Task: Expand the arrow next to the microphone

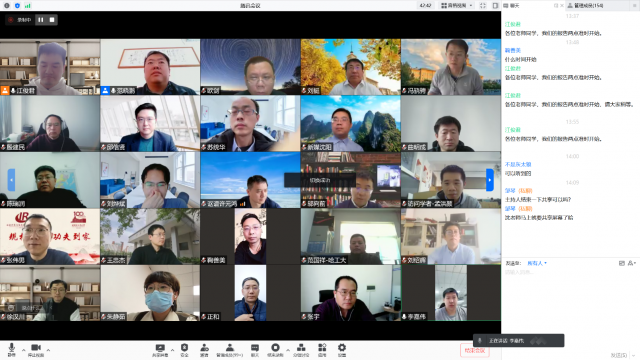Action: click(23, 350)
